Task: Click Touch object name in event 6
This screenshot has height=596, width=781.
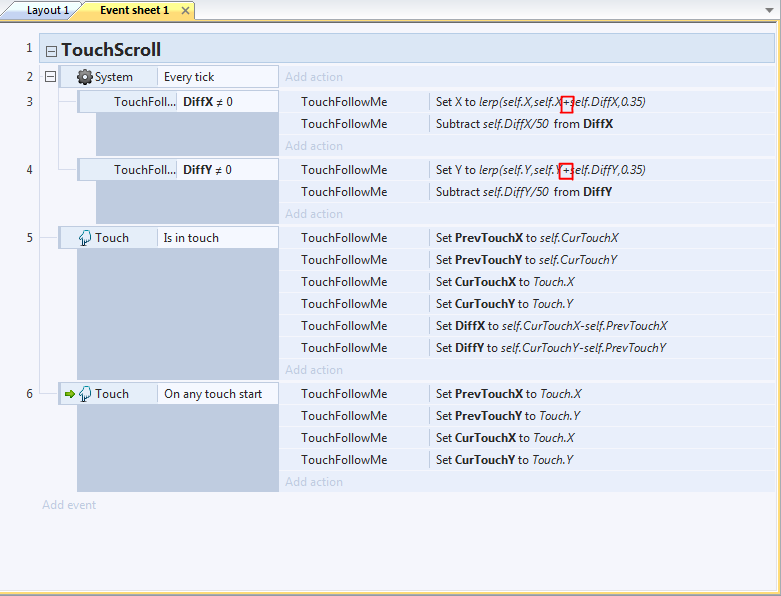Action: [x=112, y=394]
